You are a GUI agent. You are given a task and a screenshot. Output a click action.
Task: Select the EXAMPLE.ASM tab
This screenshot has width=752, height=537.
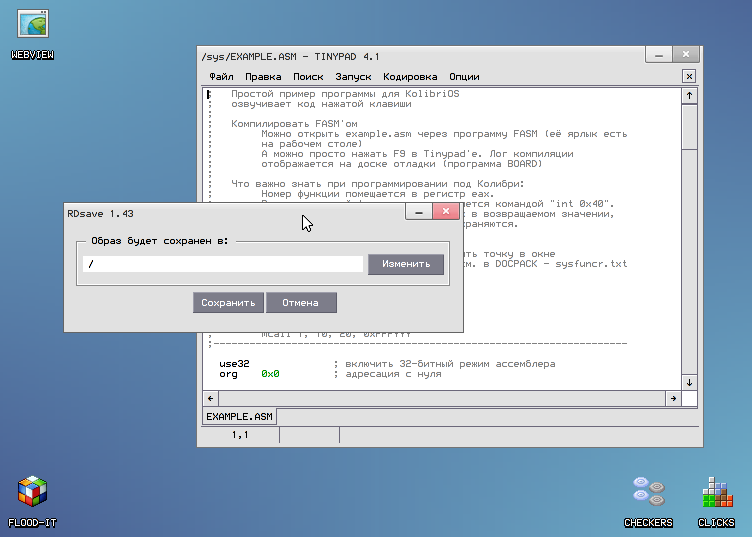[240, 416]
